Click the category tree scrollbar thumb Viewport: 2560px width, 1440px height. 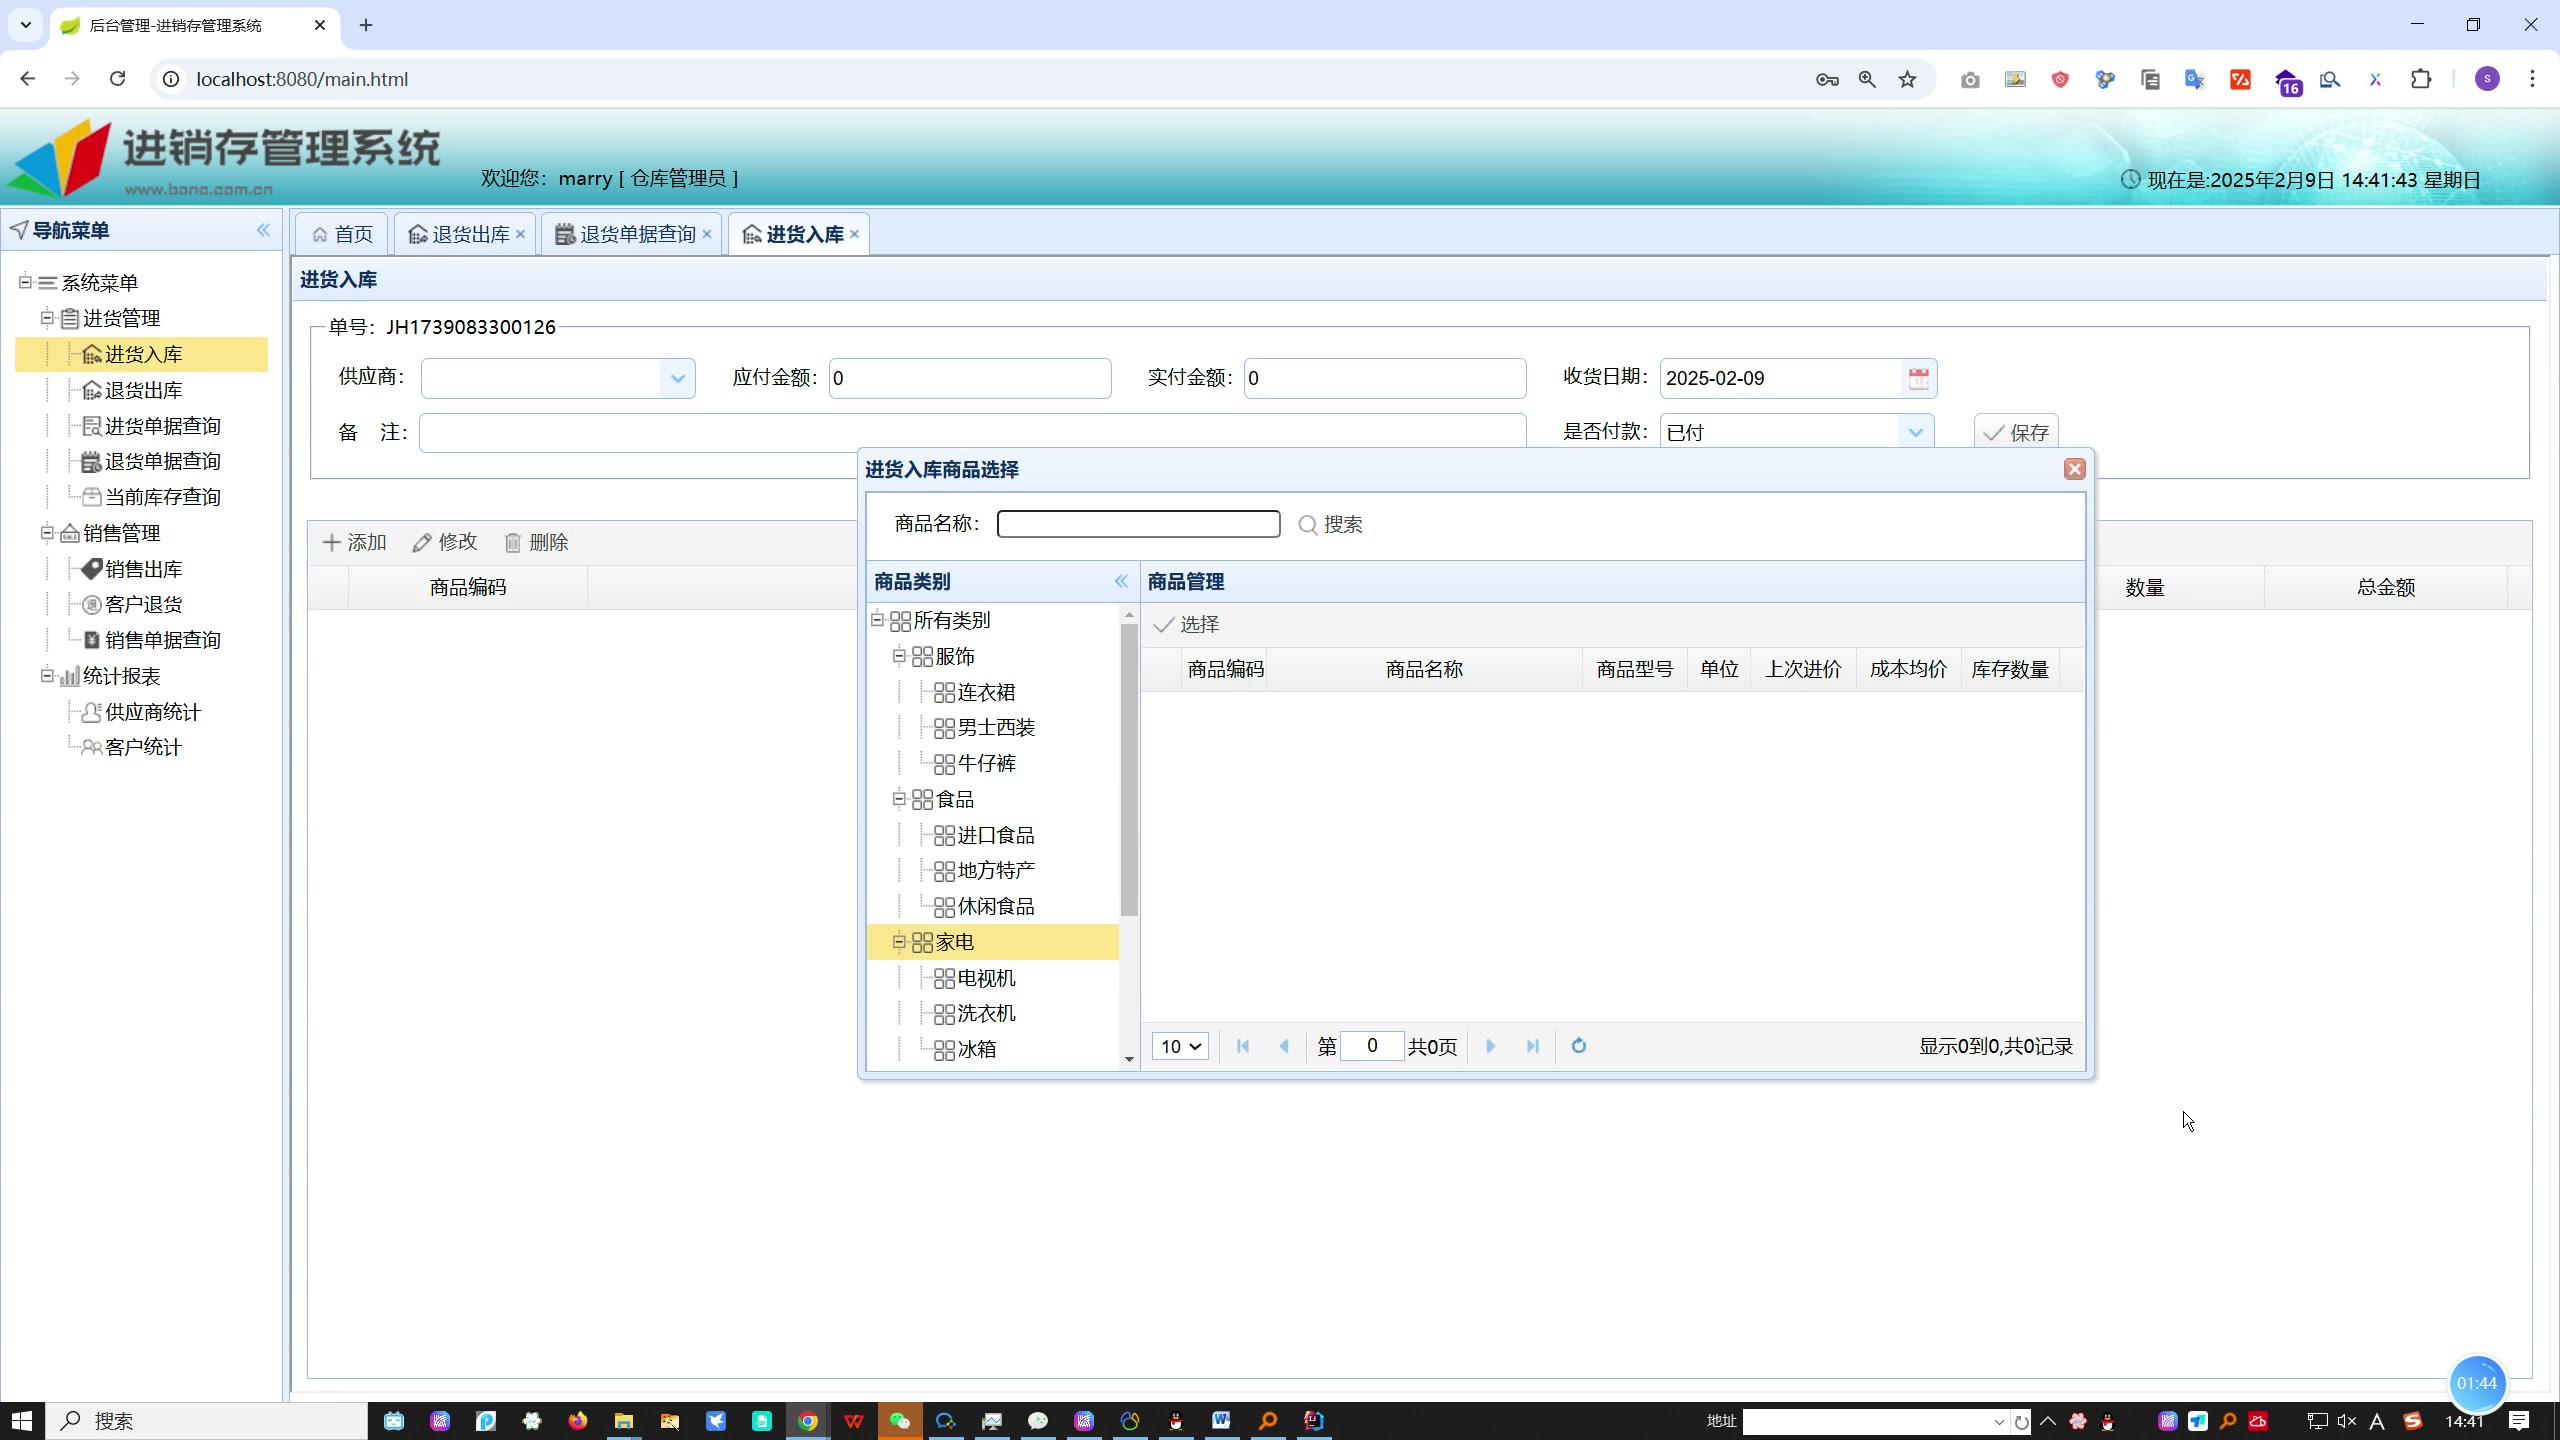click(x=1129, y=770)
